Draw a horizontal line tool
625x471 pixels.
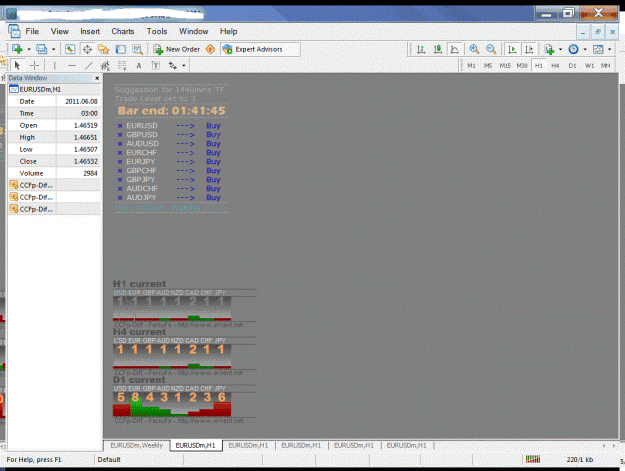click(x=72, y=65)
